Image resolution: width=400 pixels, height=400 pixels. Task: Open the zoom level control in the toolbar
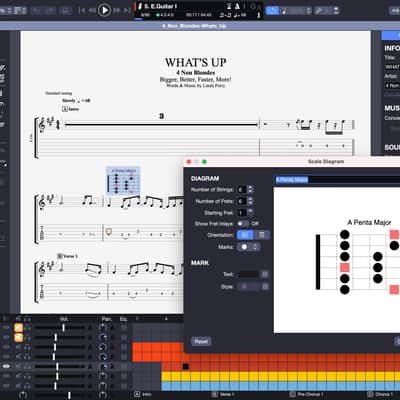pyautogui.click(x=326, y=11)
